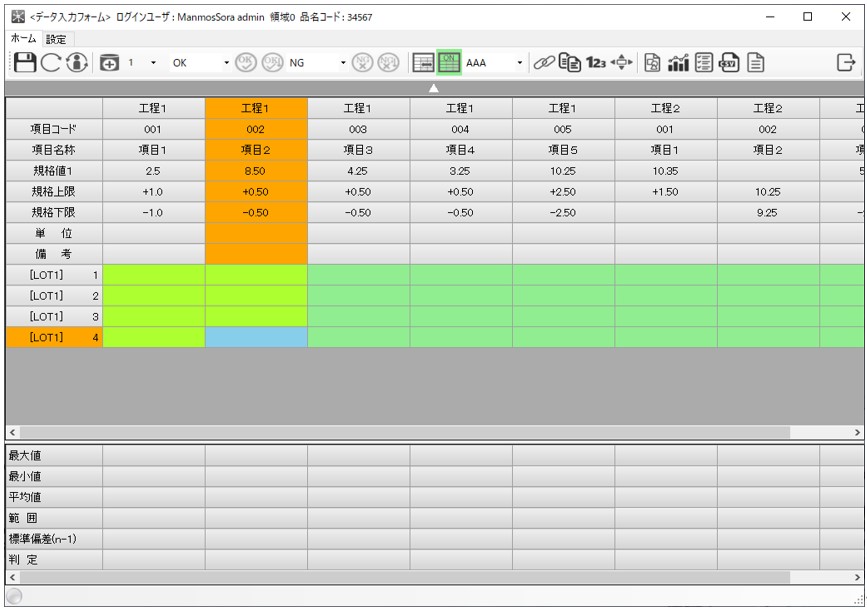Click the 123 numbering icon
The image size is (867, 608).
(596, 63)
